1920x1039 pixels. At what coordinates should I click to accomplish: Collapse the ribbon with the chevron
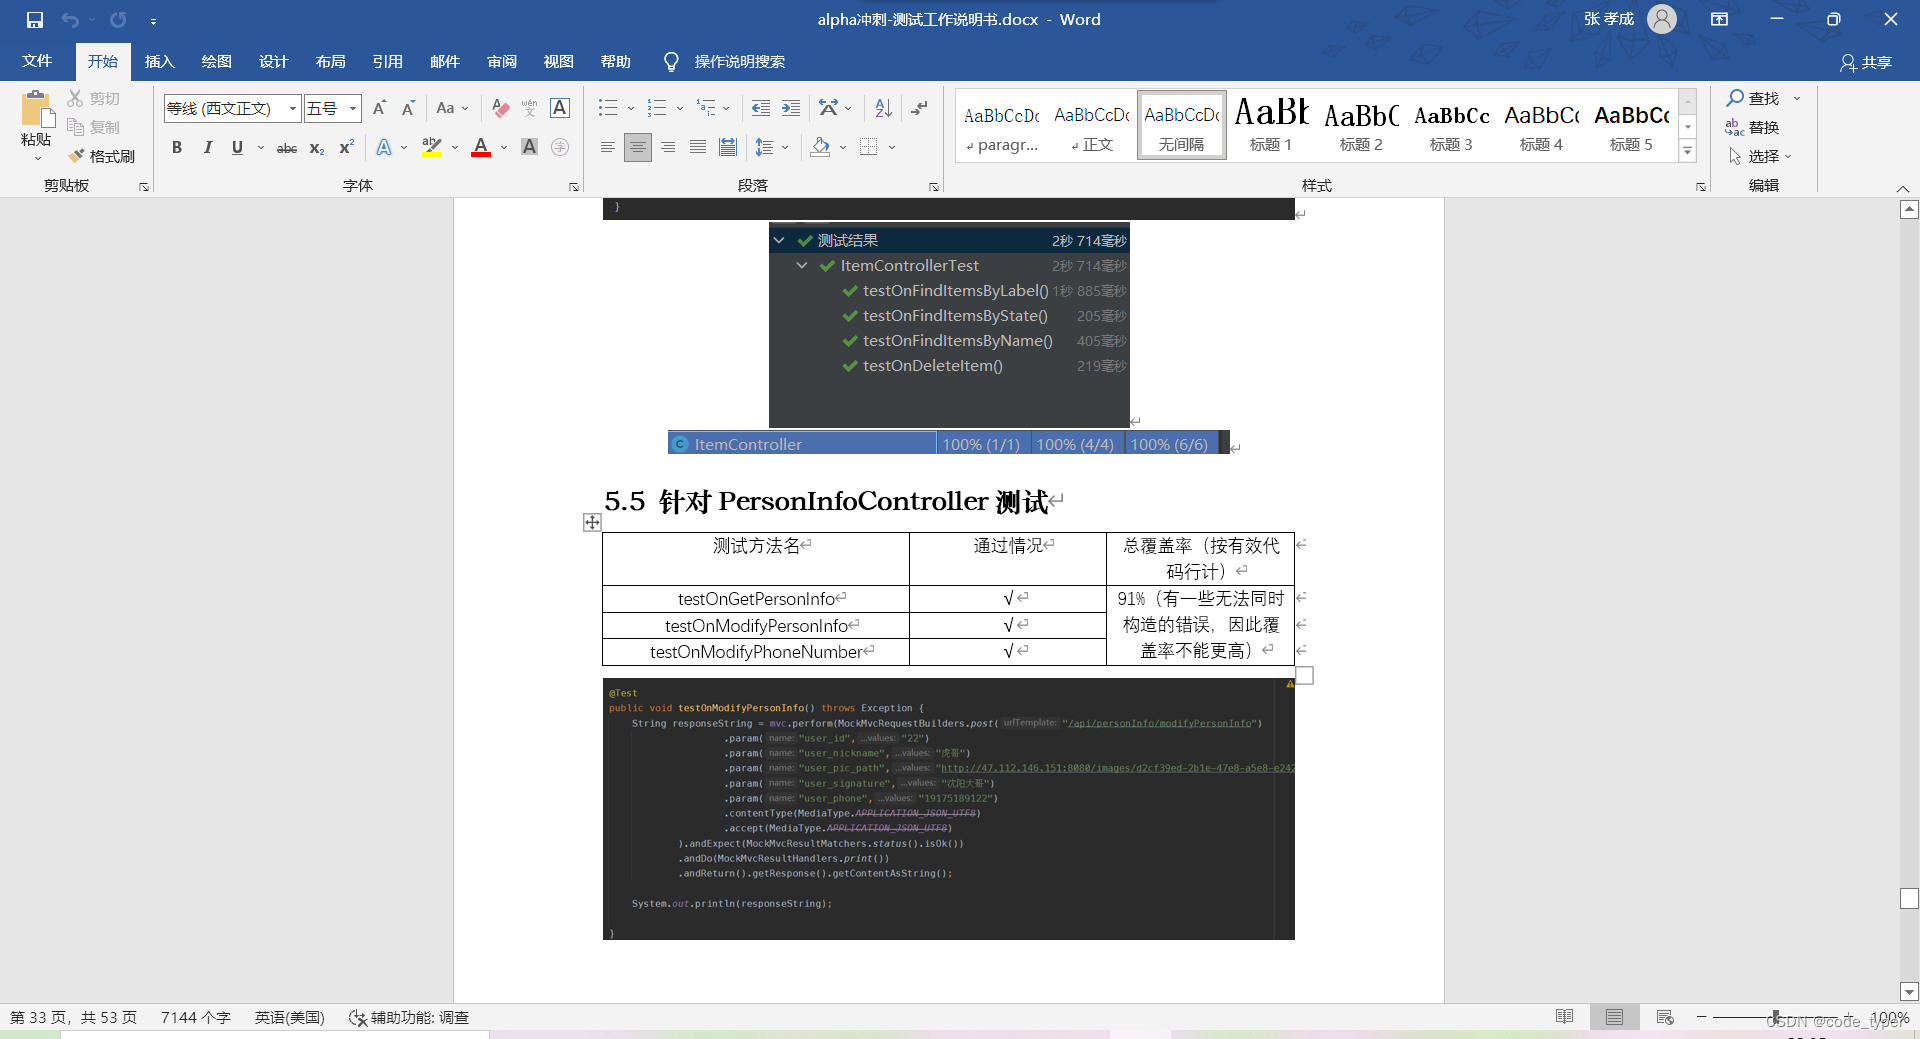[1903, 189]
